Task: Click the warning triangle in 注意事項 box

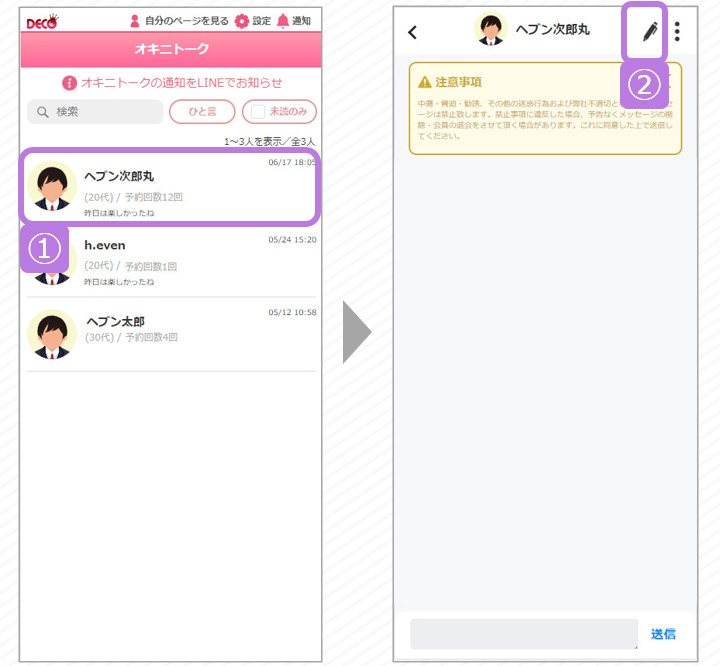Action: coord(425,82)
